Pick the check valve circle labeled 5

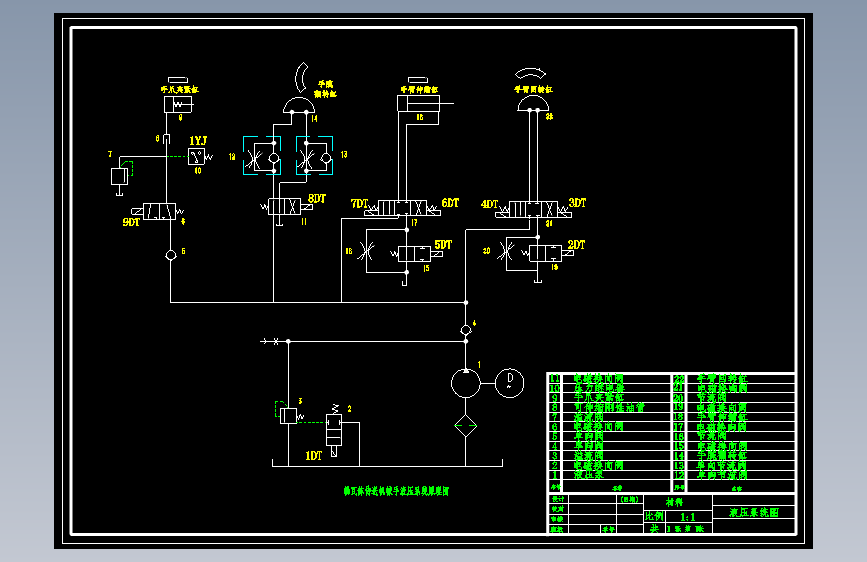171,255
